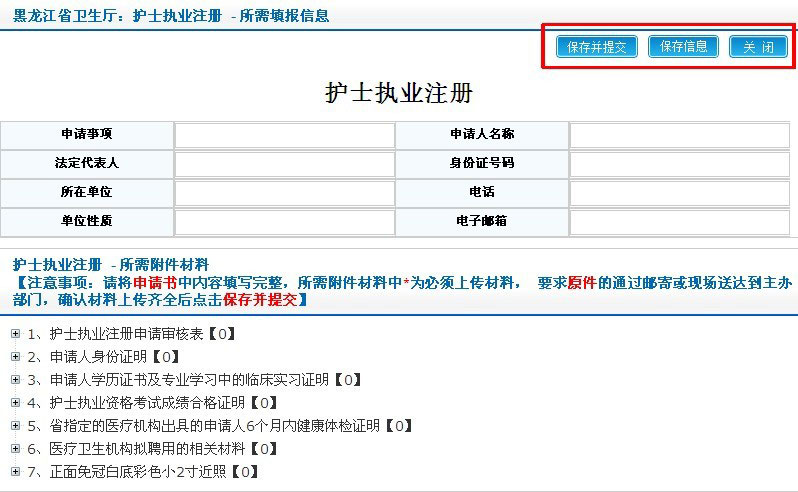Focus the 申请事项 input field
The image size is (798, 492).
click(285, 134)
